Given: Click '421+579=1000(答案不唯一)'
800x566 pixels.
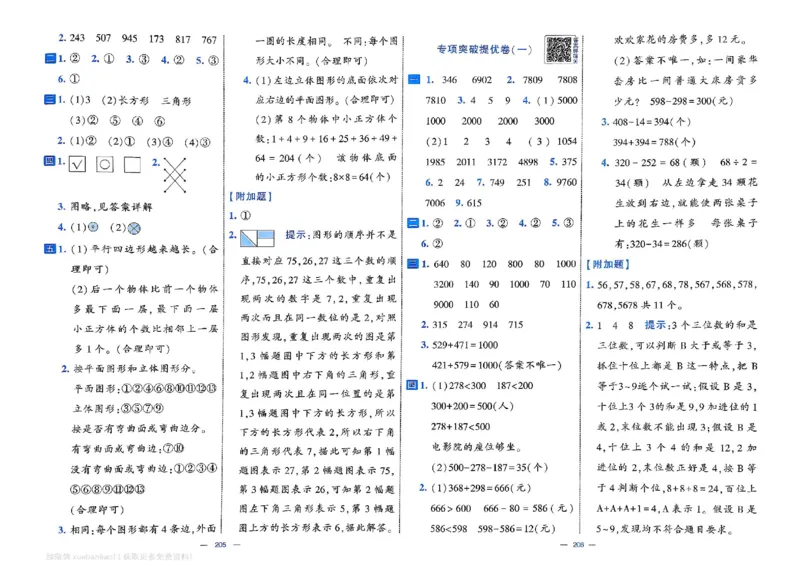Looking at the screenshot, I should coord(496,365).
